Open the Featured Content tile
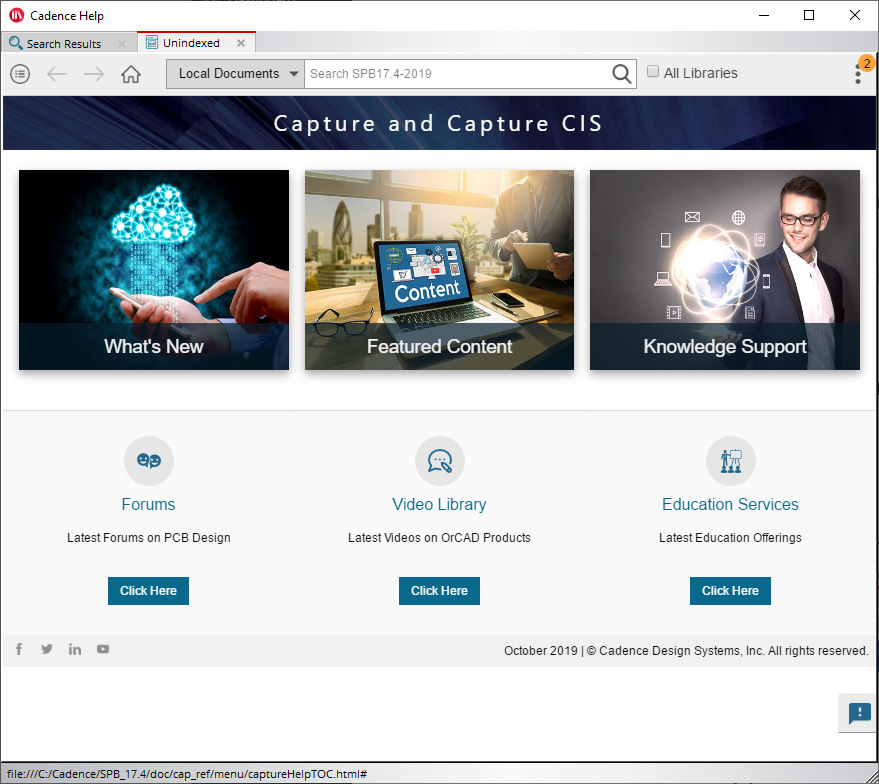Screen dimensions: 879x784 (440, 270)
